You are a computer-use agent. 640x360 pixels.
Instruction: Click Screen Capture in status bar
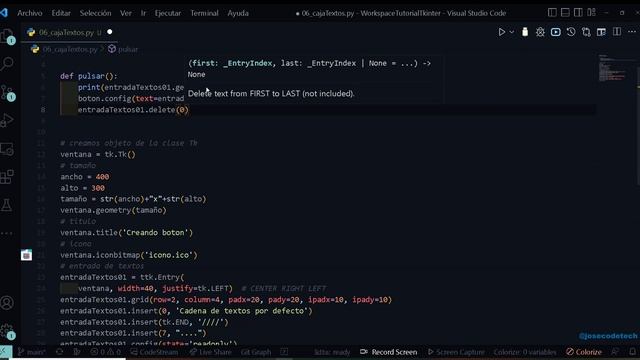456,352
